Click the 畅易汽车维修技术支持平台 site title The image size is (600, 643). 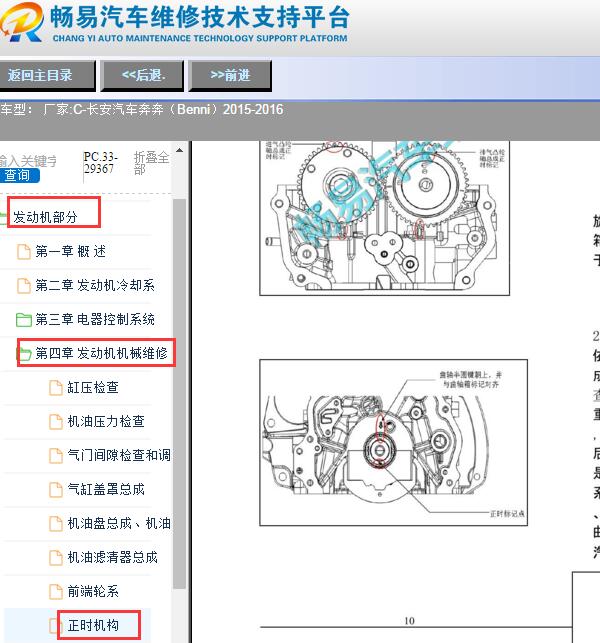pos(199,18)
